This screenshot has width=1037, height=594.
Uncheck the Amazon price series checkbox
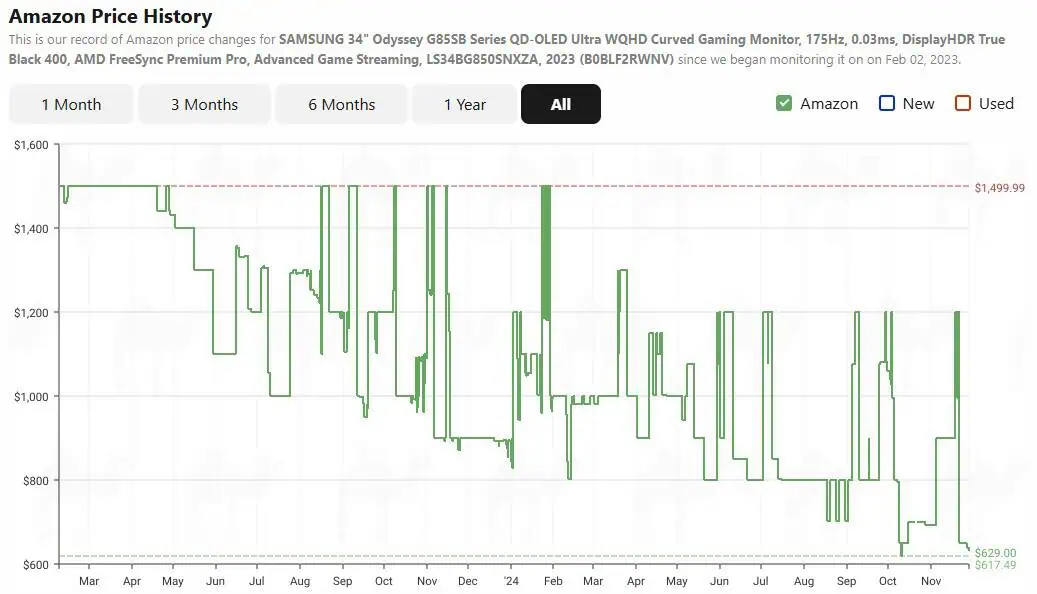[x=784, y=104]
